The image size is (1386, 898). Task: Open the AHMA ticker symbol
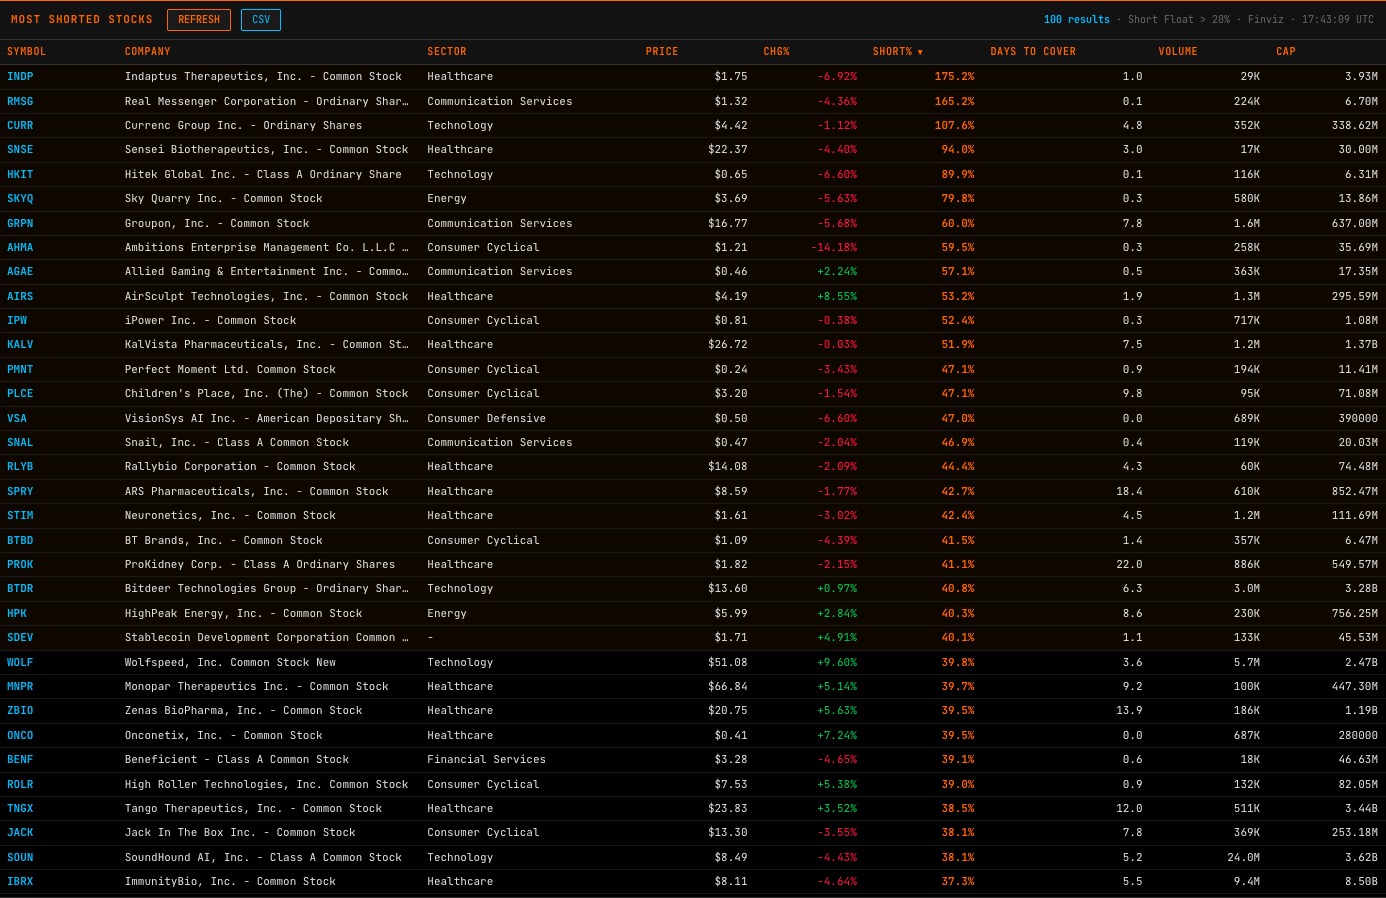(20, 247)
